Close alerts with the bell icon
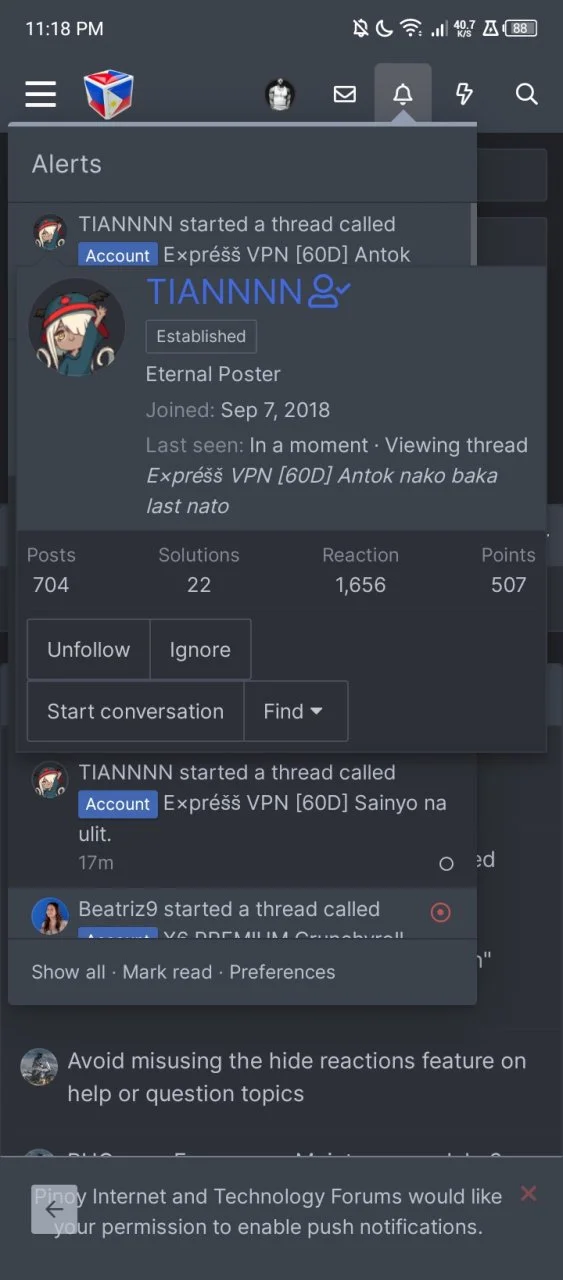Viewport: 563px width, 1280px height. (x=403, y=94)
